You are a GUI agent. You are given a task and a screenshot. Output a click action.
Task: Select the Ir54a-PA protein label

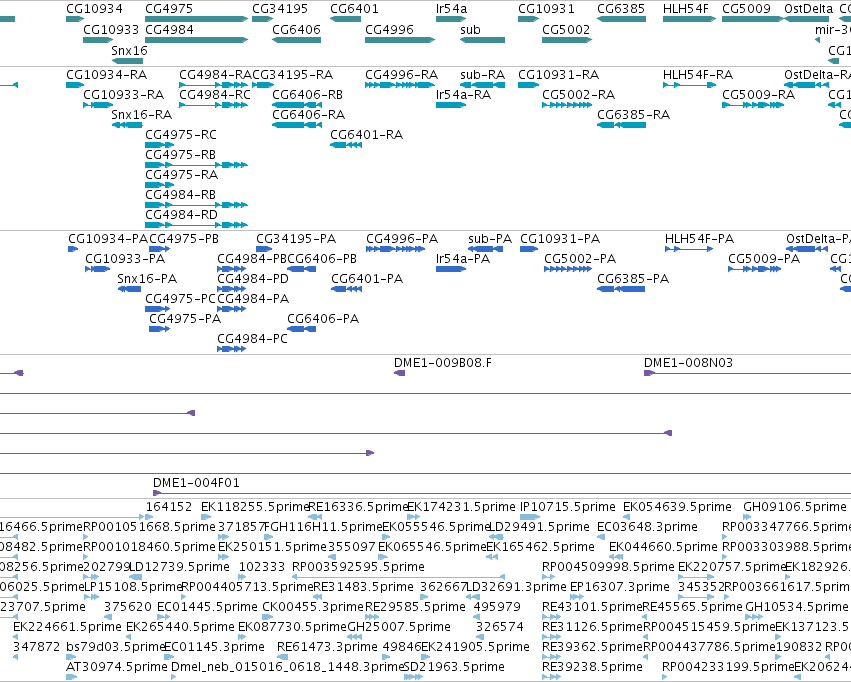(463, 259)
